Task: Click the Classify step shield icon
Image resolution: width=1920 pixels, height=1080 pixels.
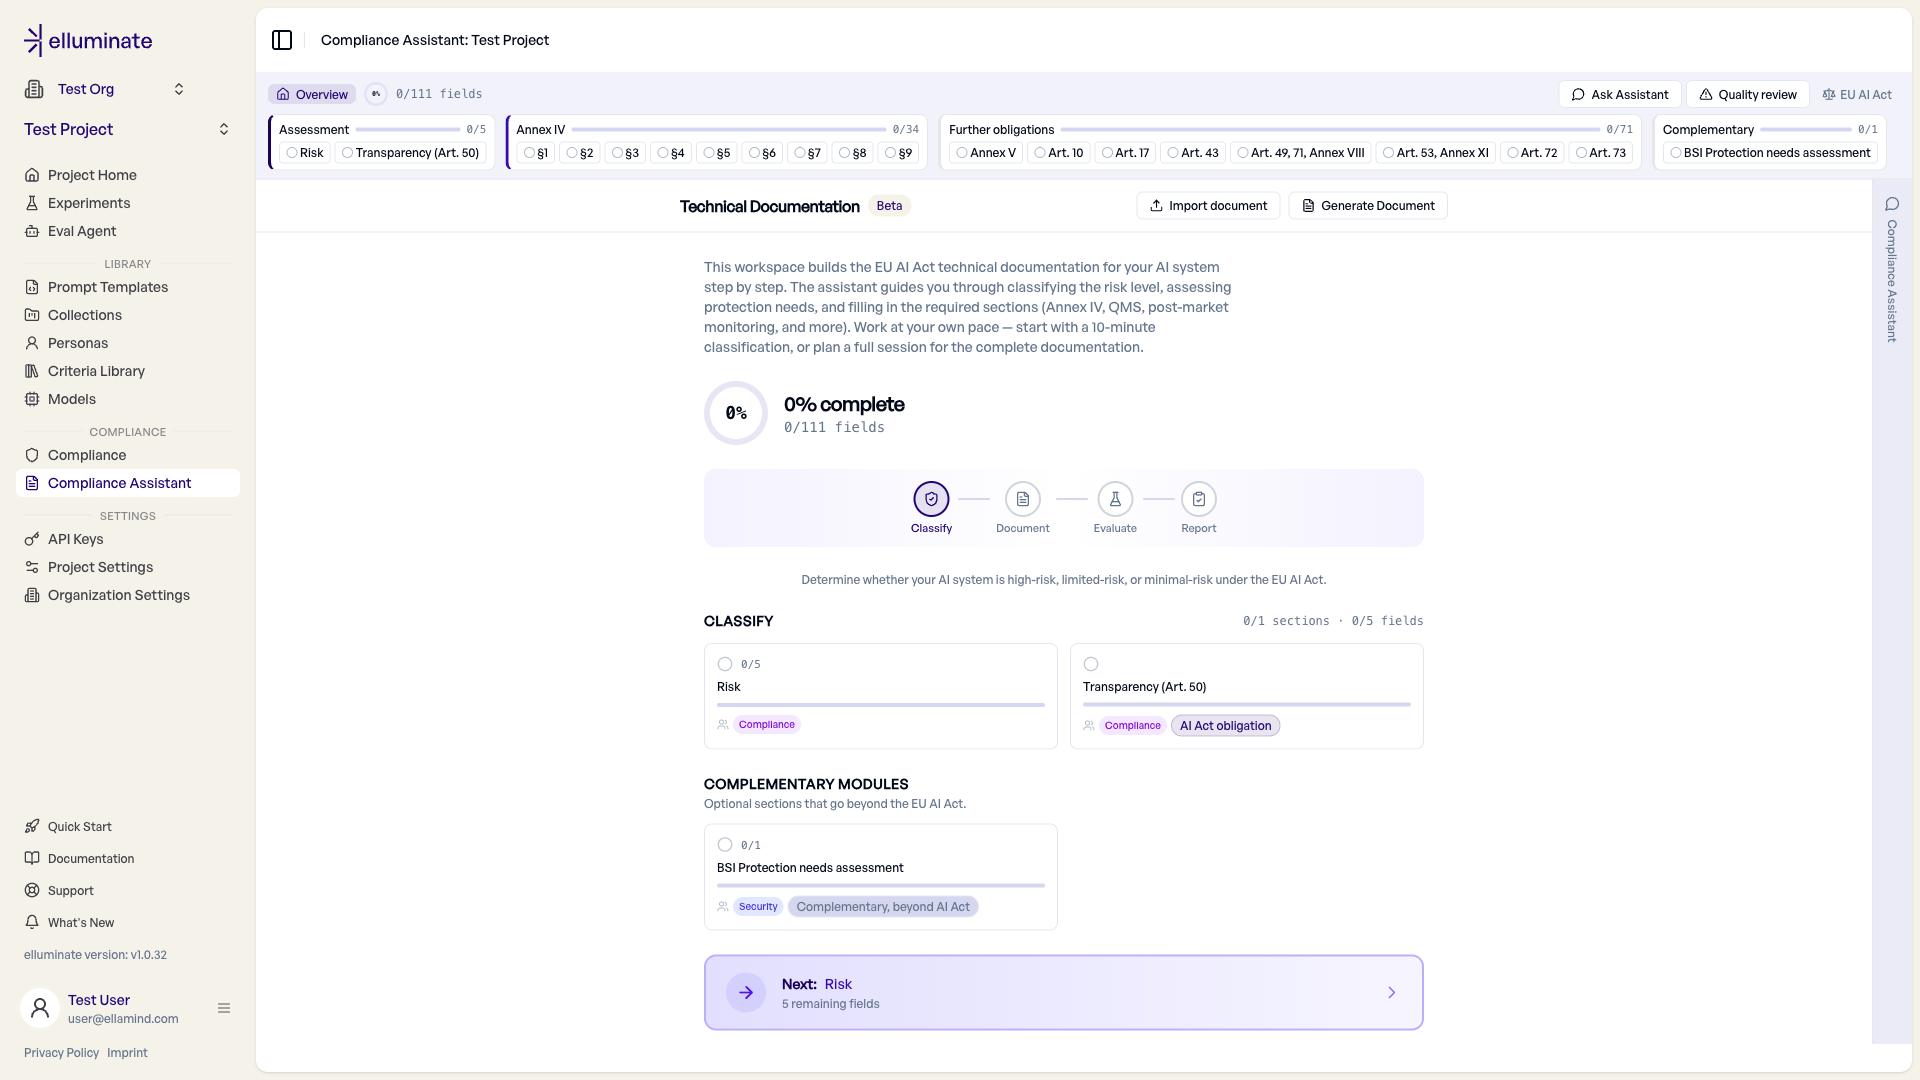Action: (x=931, y=499)
